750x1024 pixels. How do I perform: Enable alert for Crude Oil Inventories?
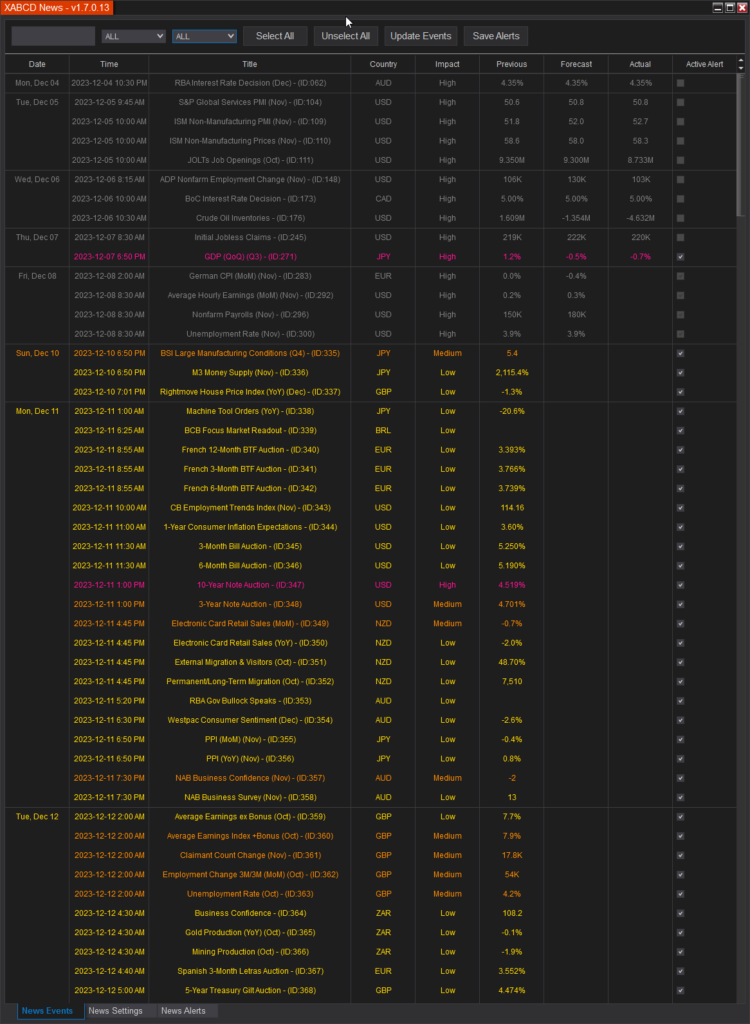pyautogui.click(x=680, y=218)
